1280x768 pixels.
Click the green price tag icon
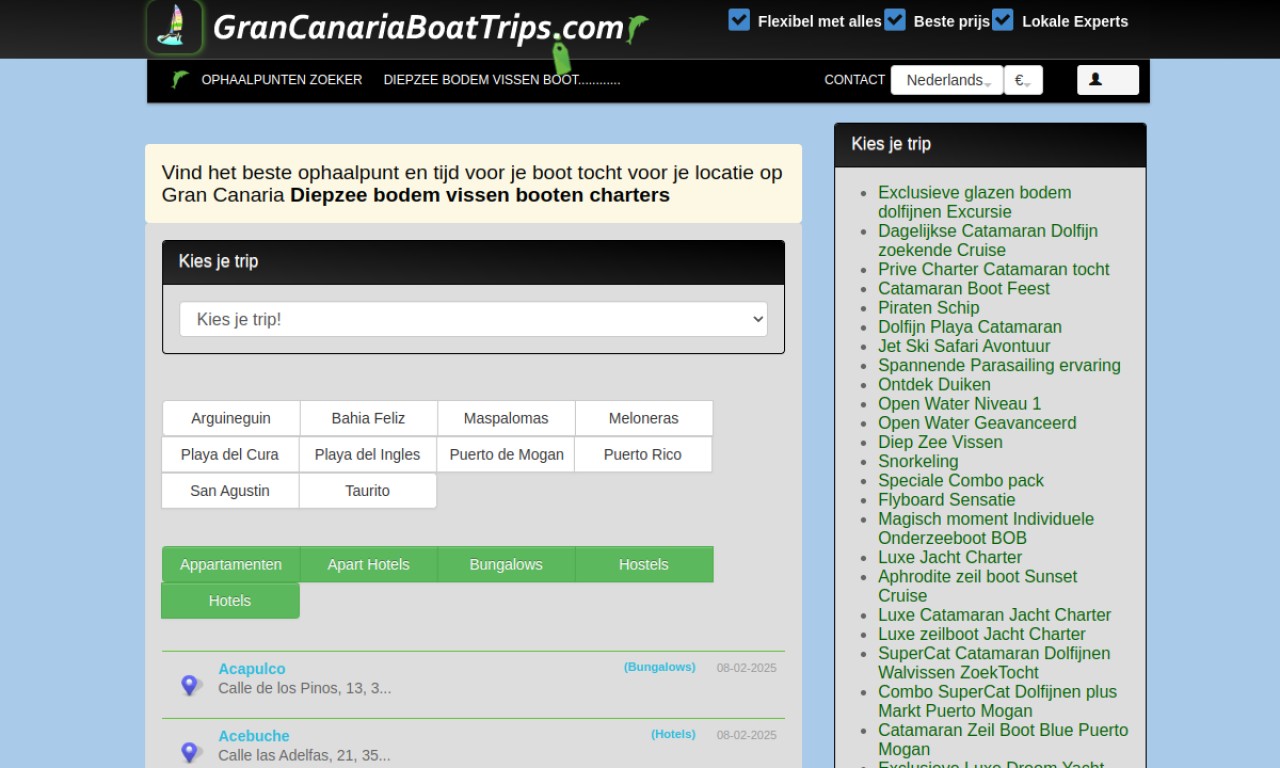561,56
